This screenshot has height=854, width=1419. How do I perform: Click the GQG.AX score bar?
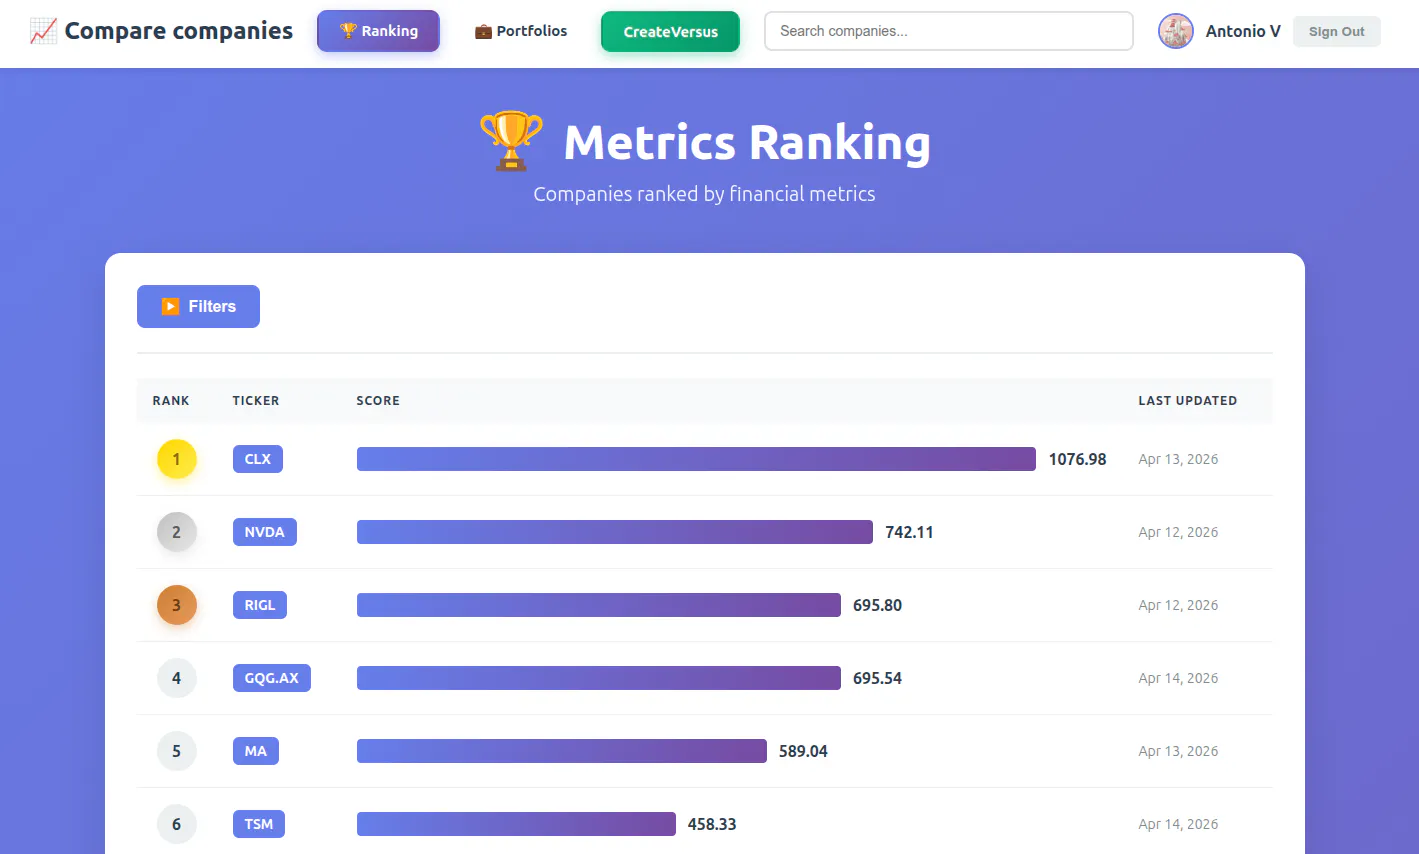599,678
